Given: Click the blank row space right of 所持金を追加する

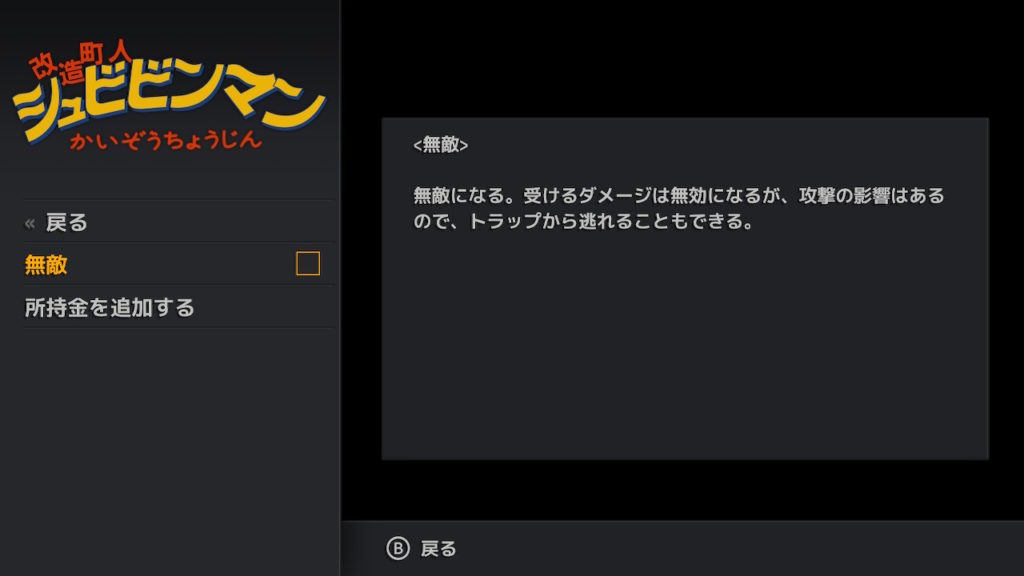Looking at the screenshot, I should pos(264,307).
